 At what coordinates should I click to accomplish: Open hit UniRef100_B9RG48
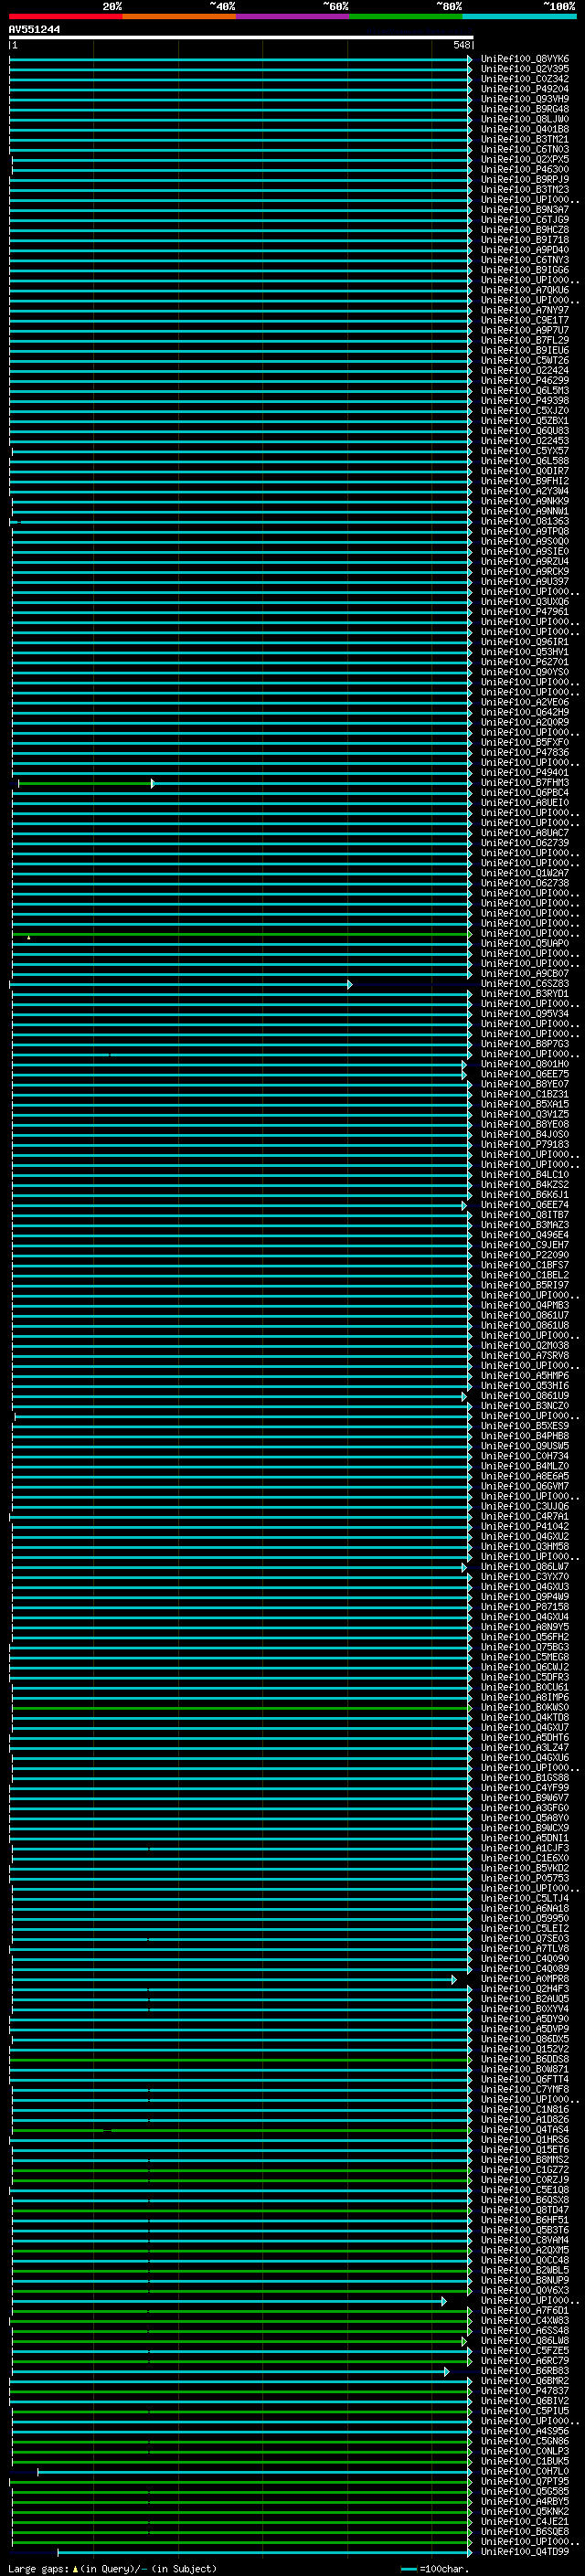coord(525,109)
